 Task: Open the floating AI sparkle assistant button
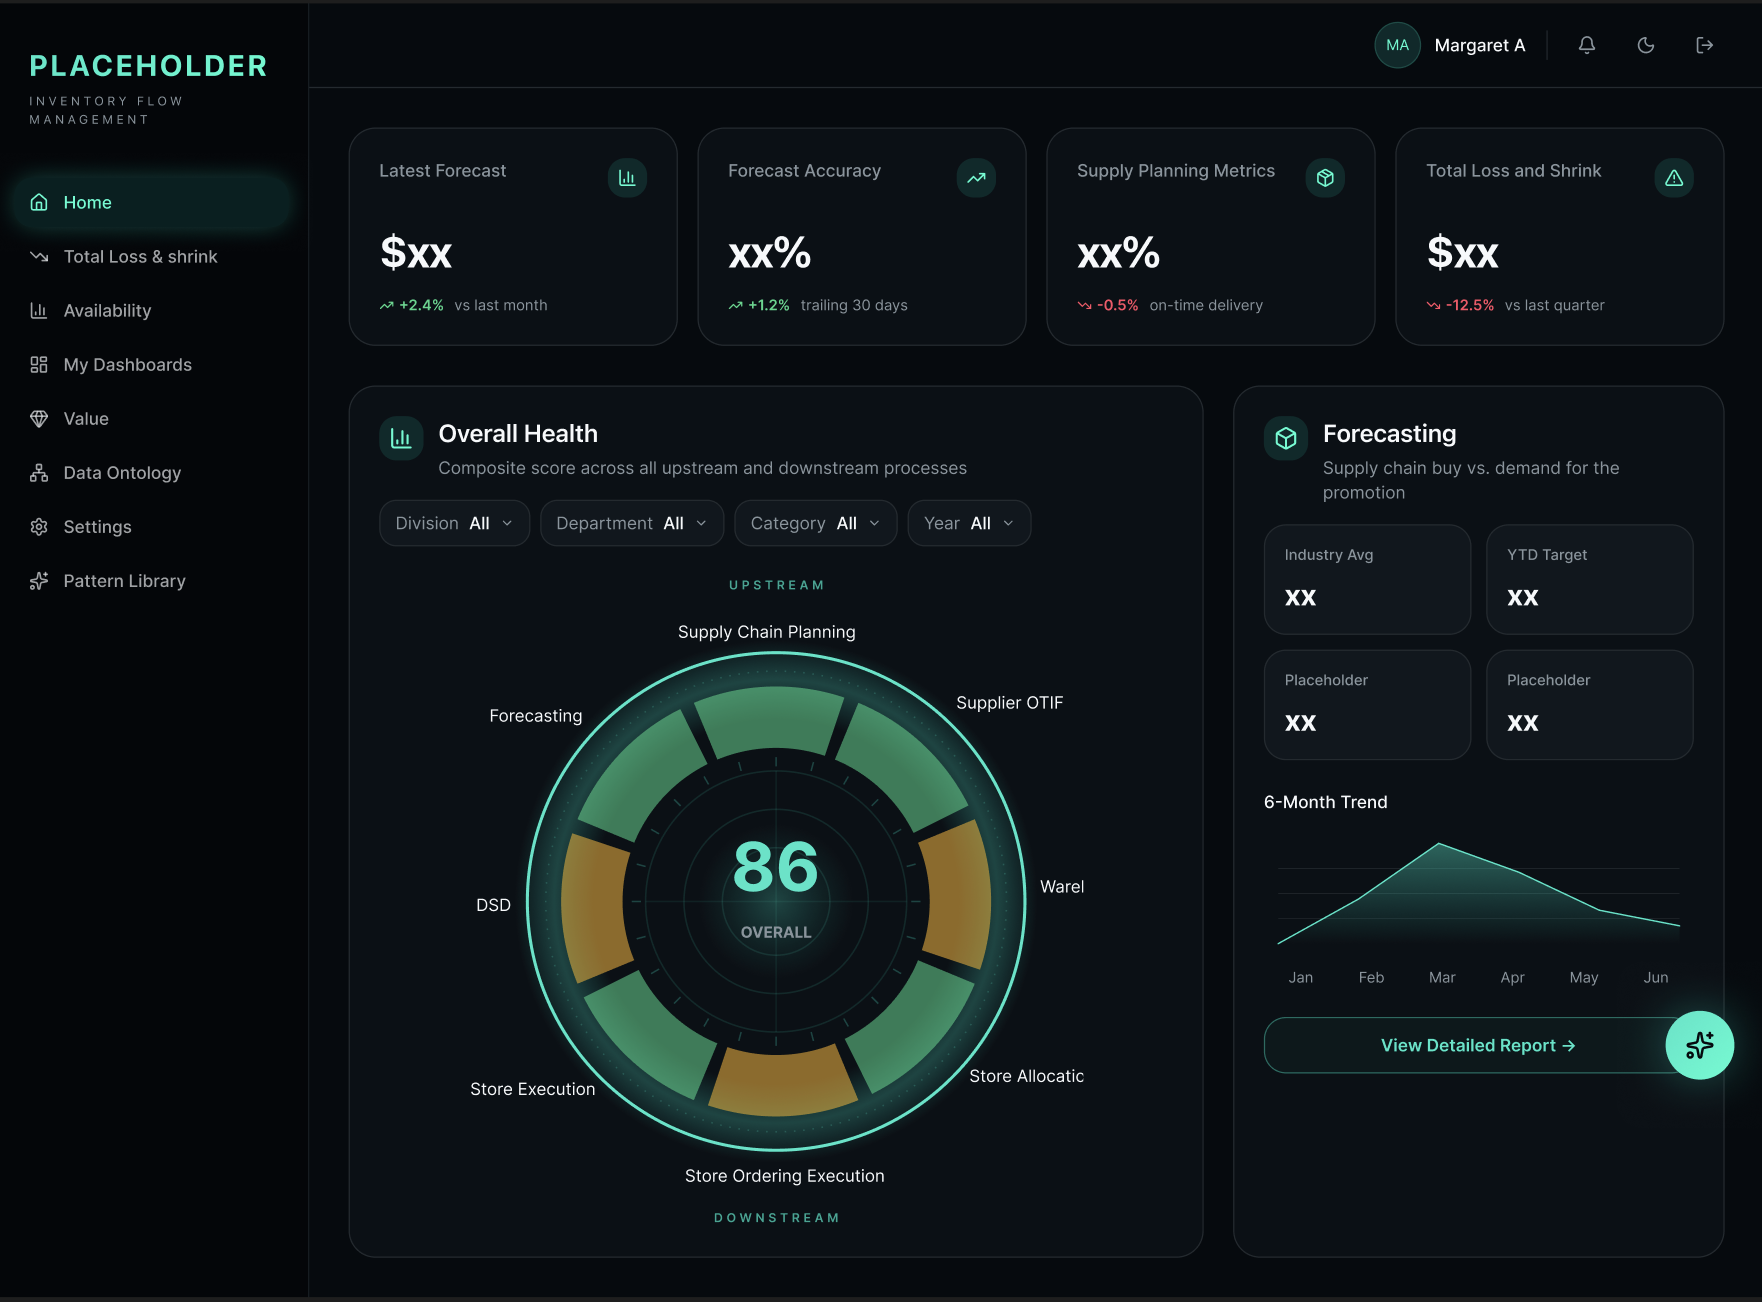pyautogui.click(x=1699, y=1045)
